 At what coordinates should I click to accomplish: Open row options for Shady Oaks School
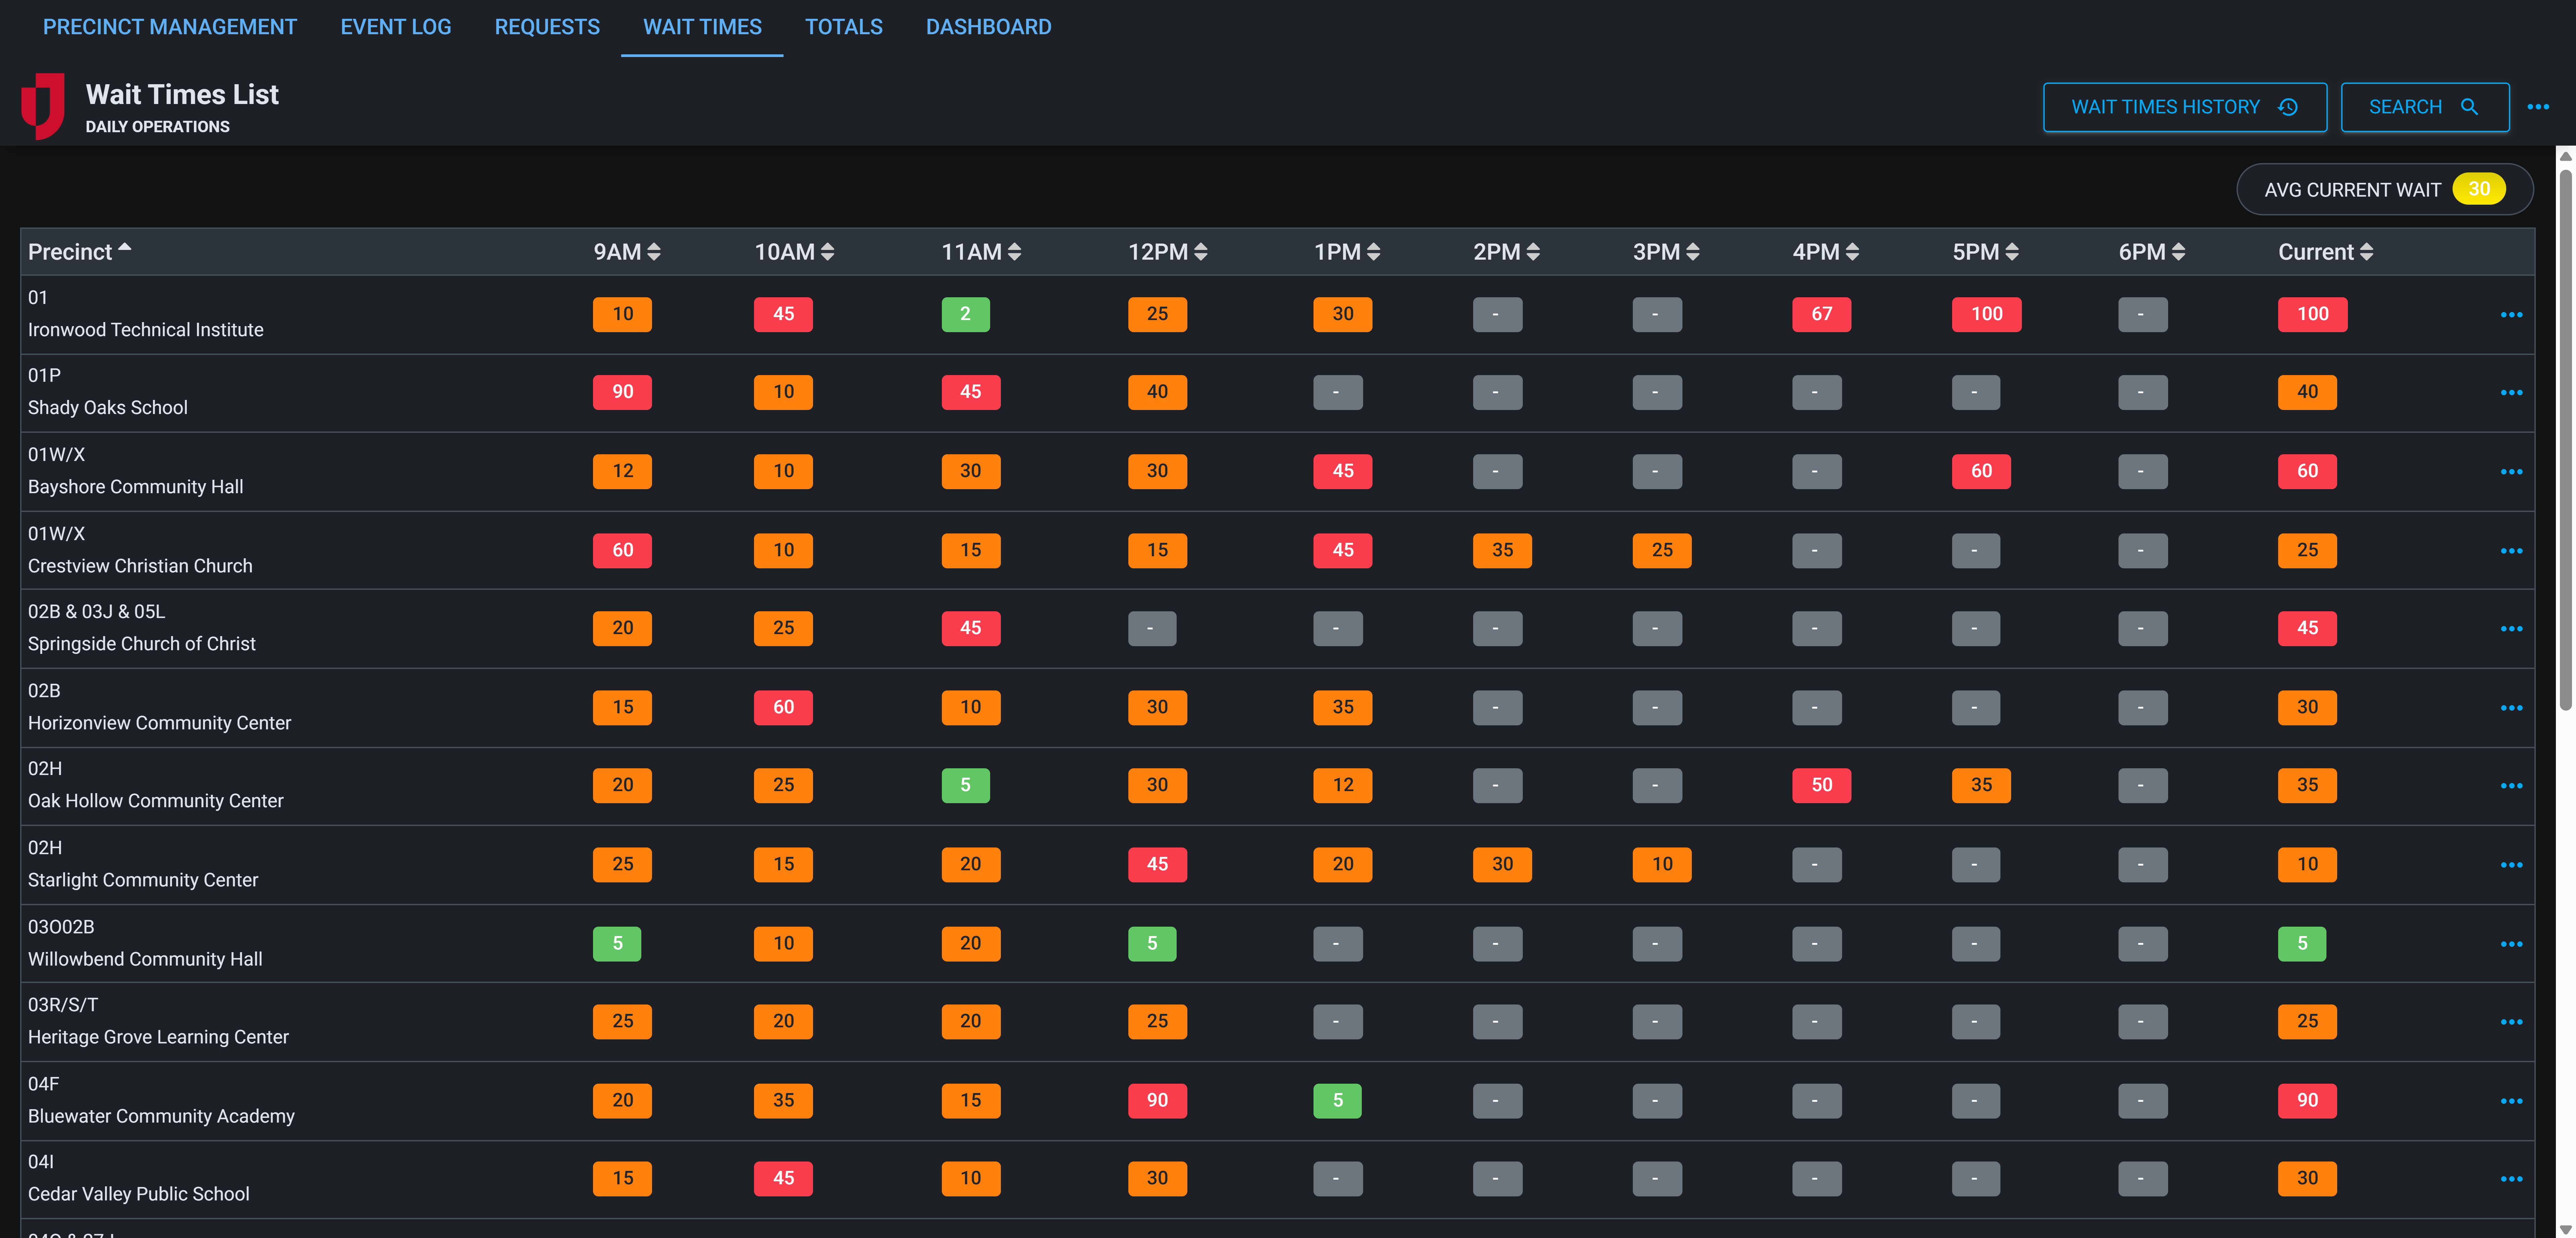pos(2512,392)
